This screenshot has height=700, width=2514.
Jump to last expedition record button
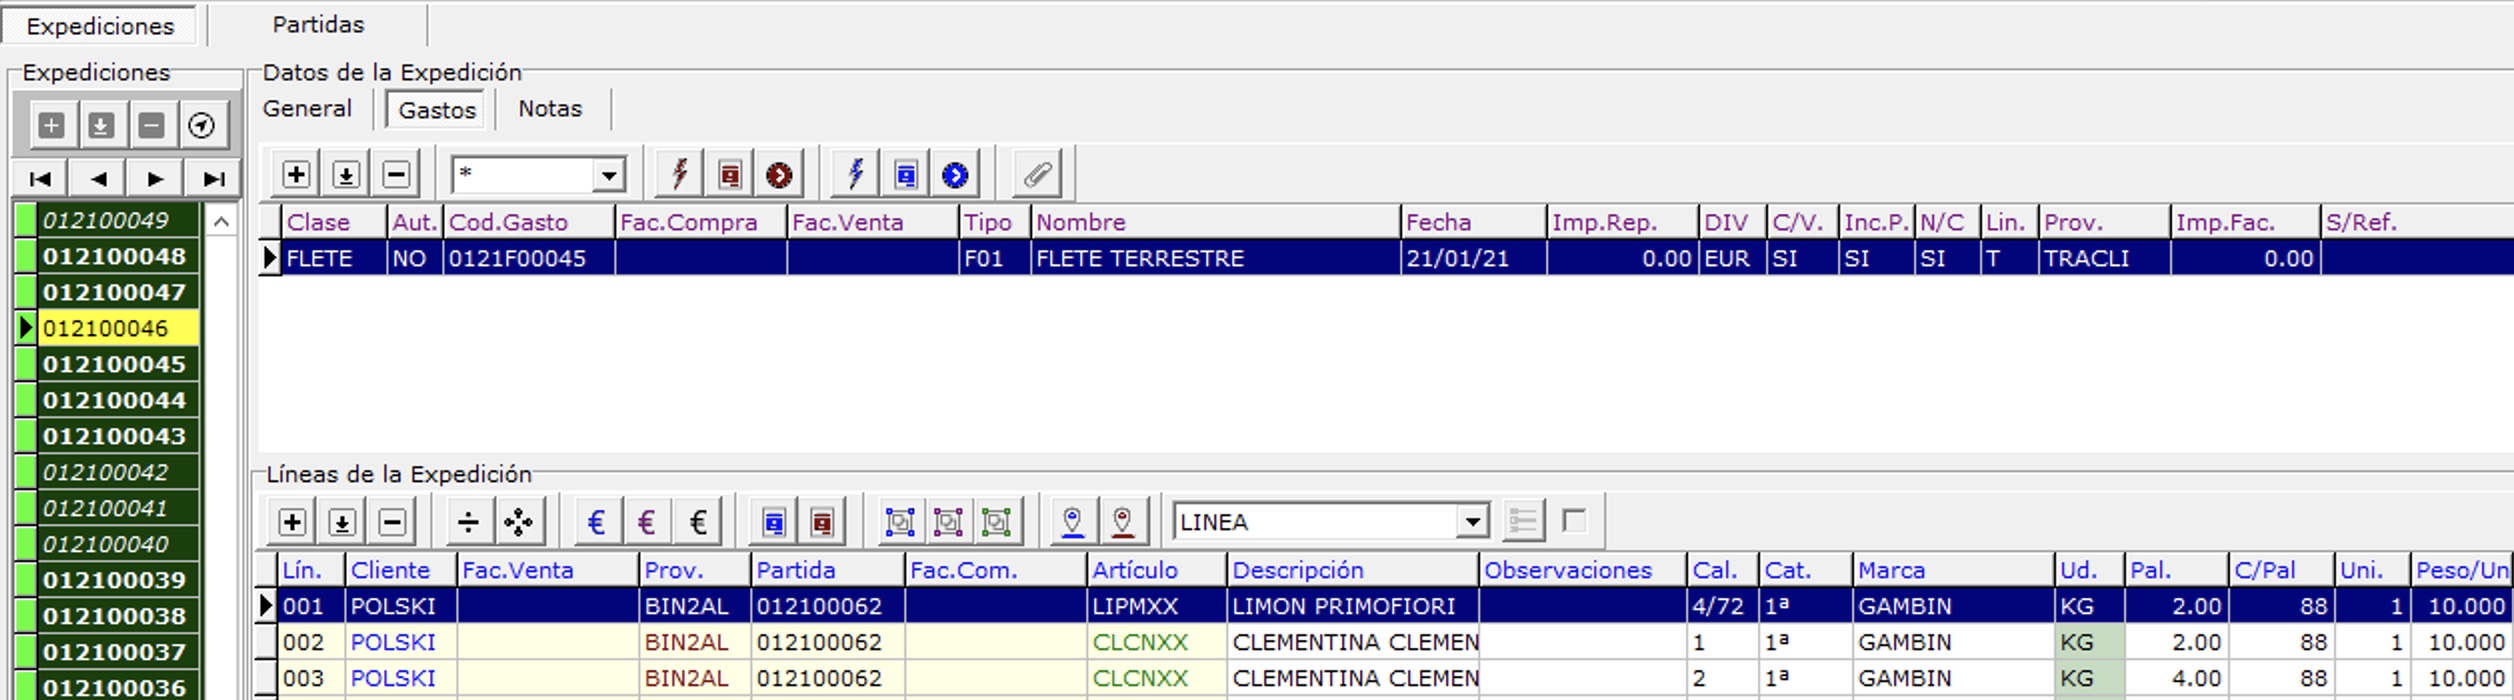pyautogui.click(x=213, y=179)
